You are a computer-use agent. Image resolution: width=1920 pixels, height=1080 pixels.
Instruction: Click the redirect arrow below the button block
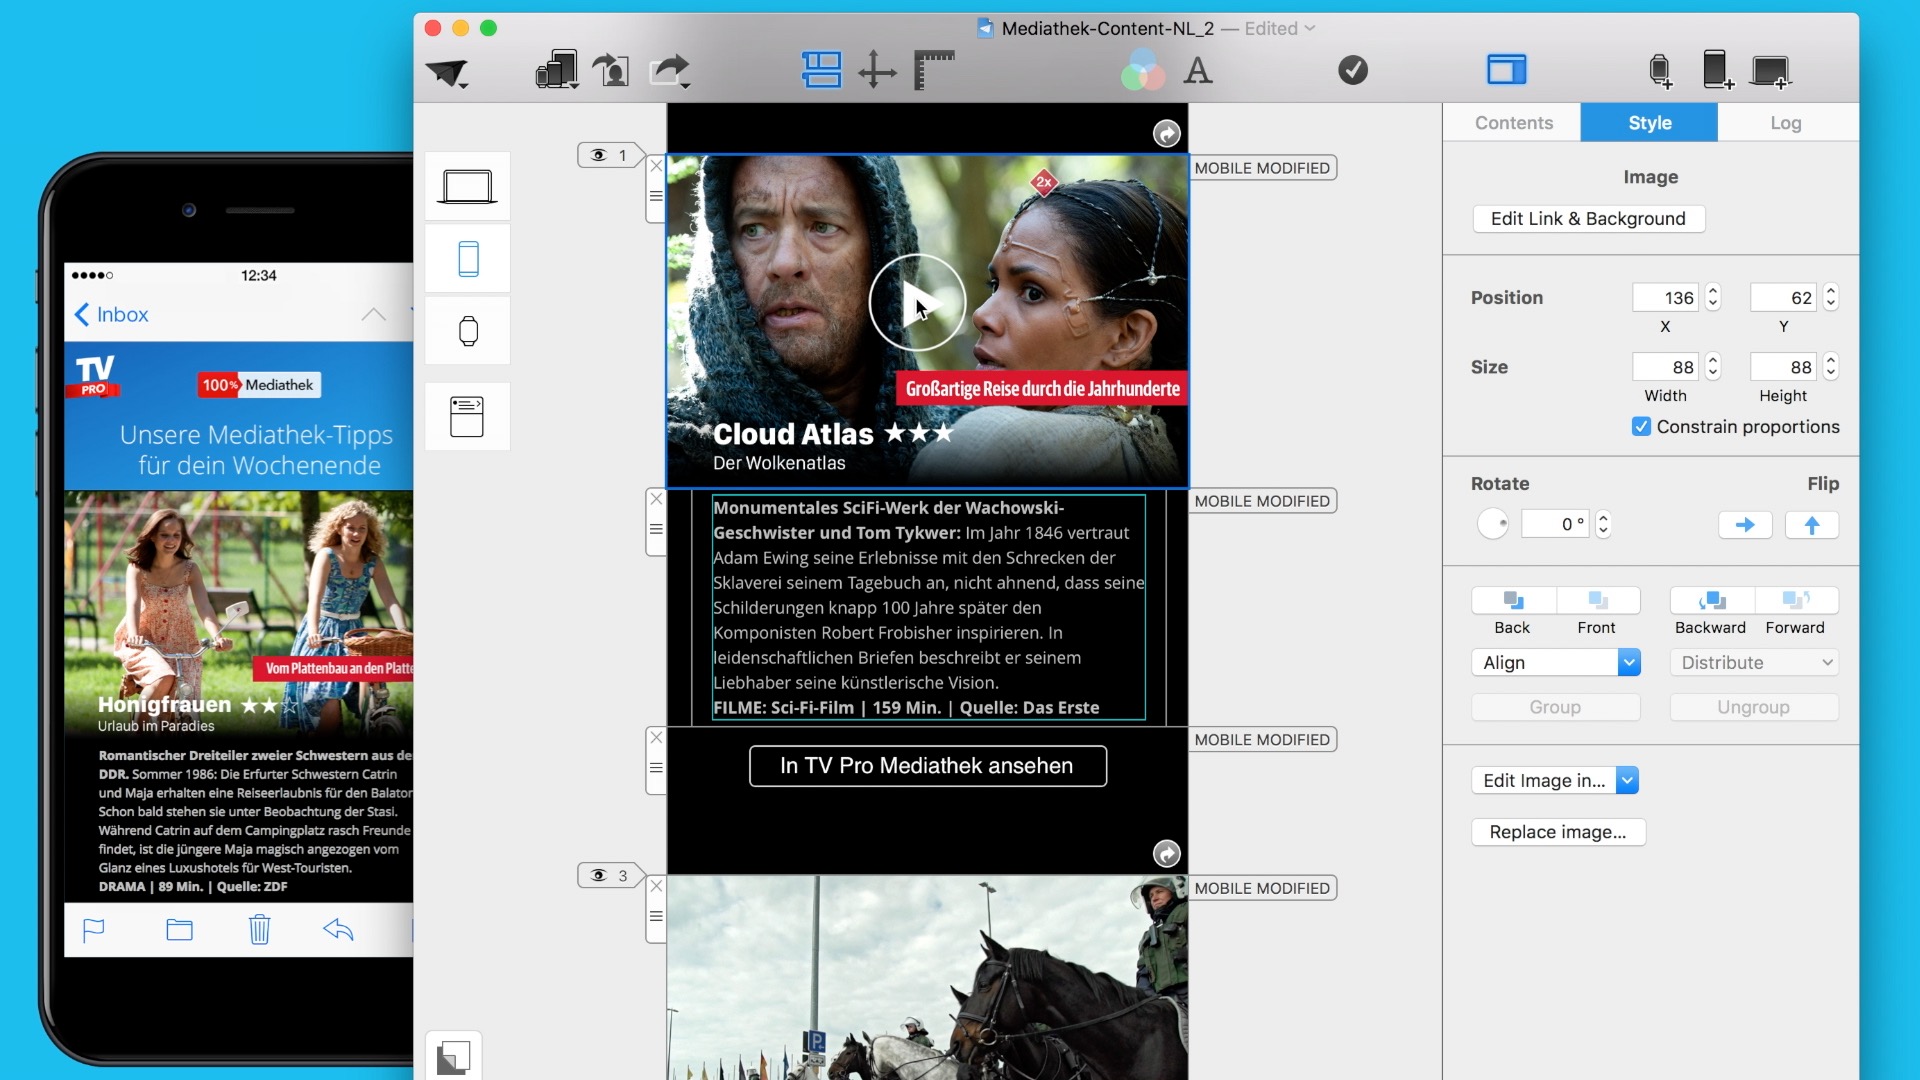pos(1166,853)
